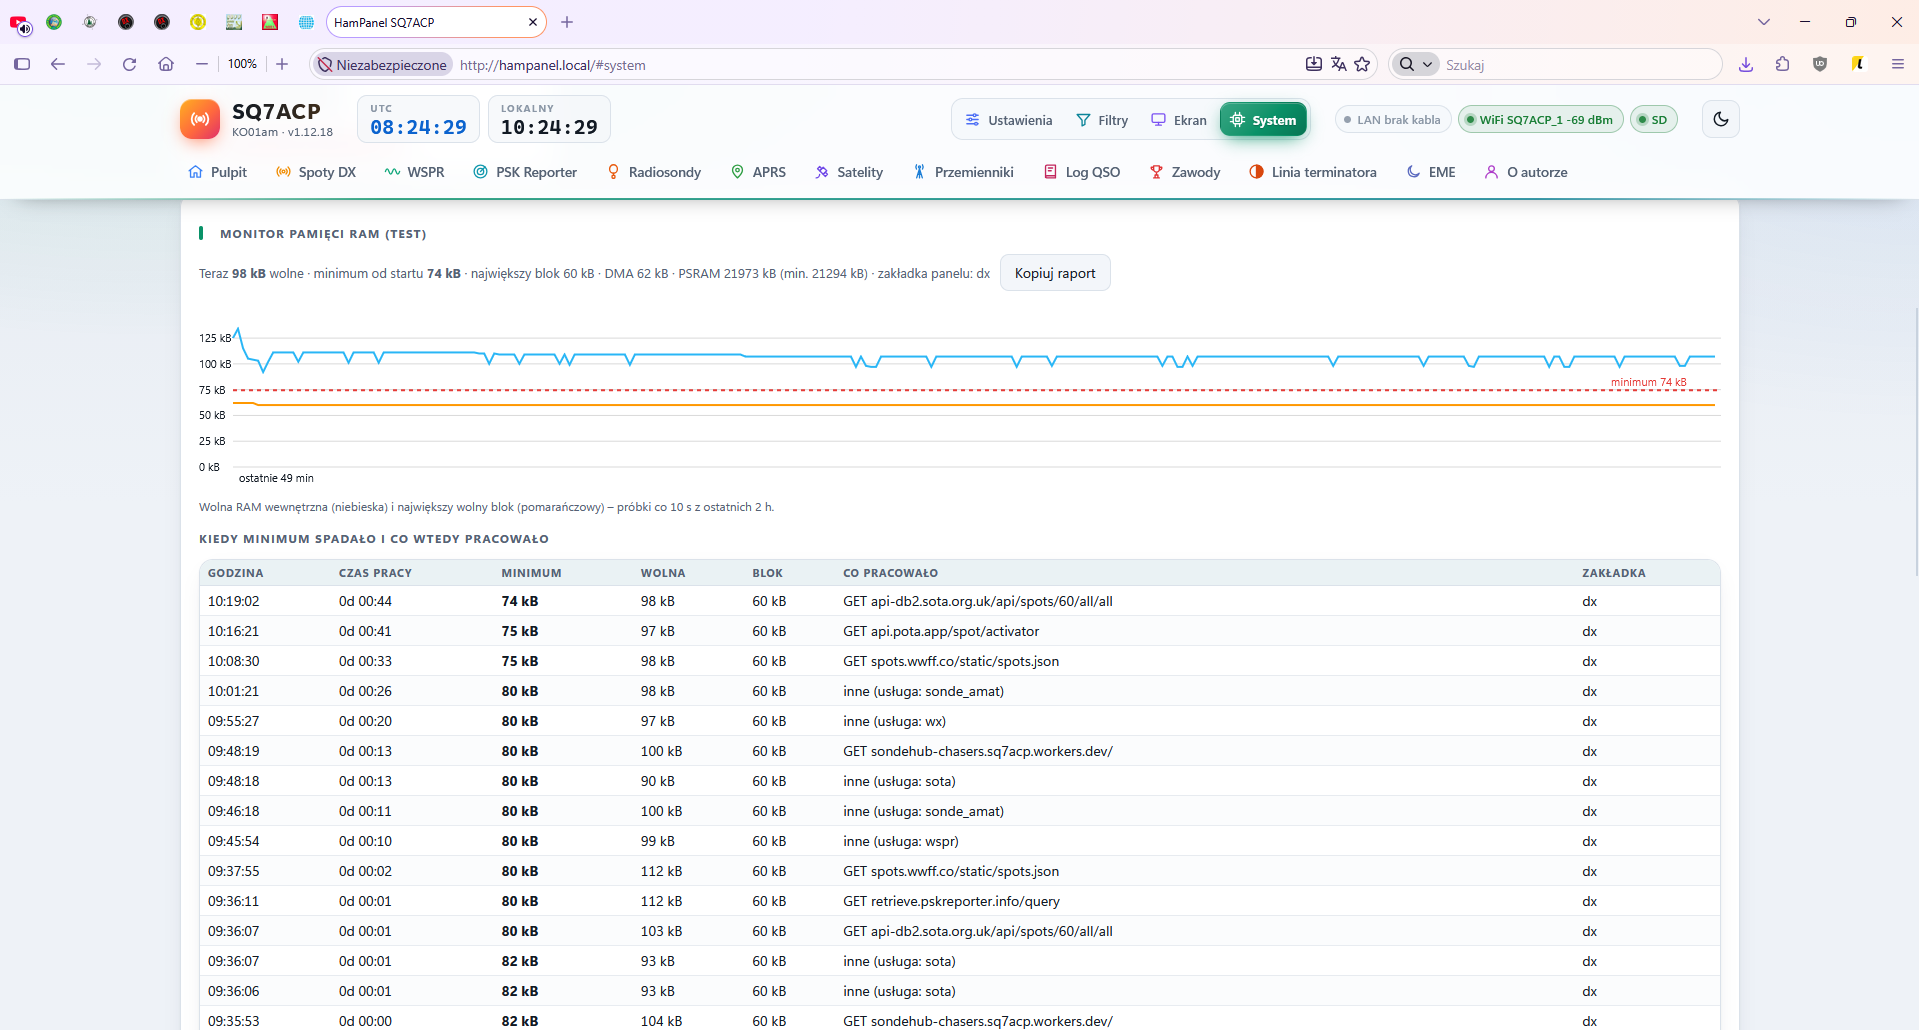Open the WSPR page

(x=414, y=172)
